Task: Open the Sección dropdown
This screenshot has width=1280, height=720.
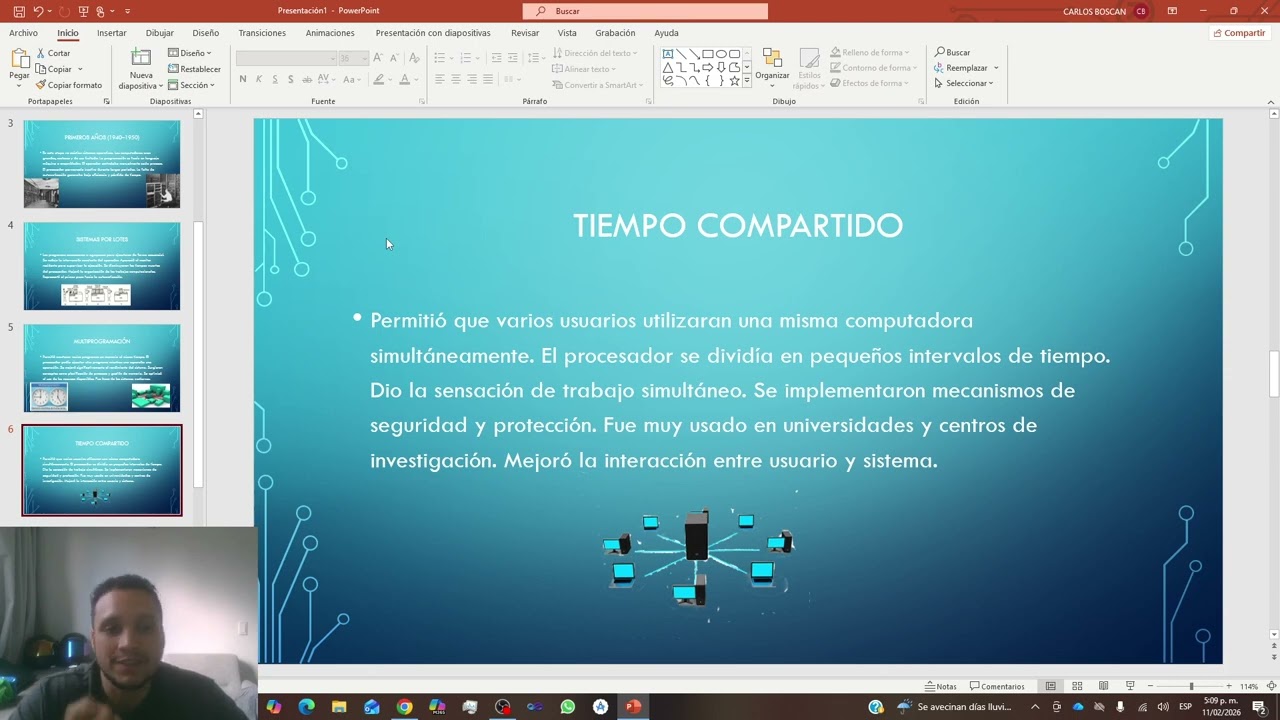Action: click(x=191, y=85)
